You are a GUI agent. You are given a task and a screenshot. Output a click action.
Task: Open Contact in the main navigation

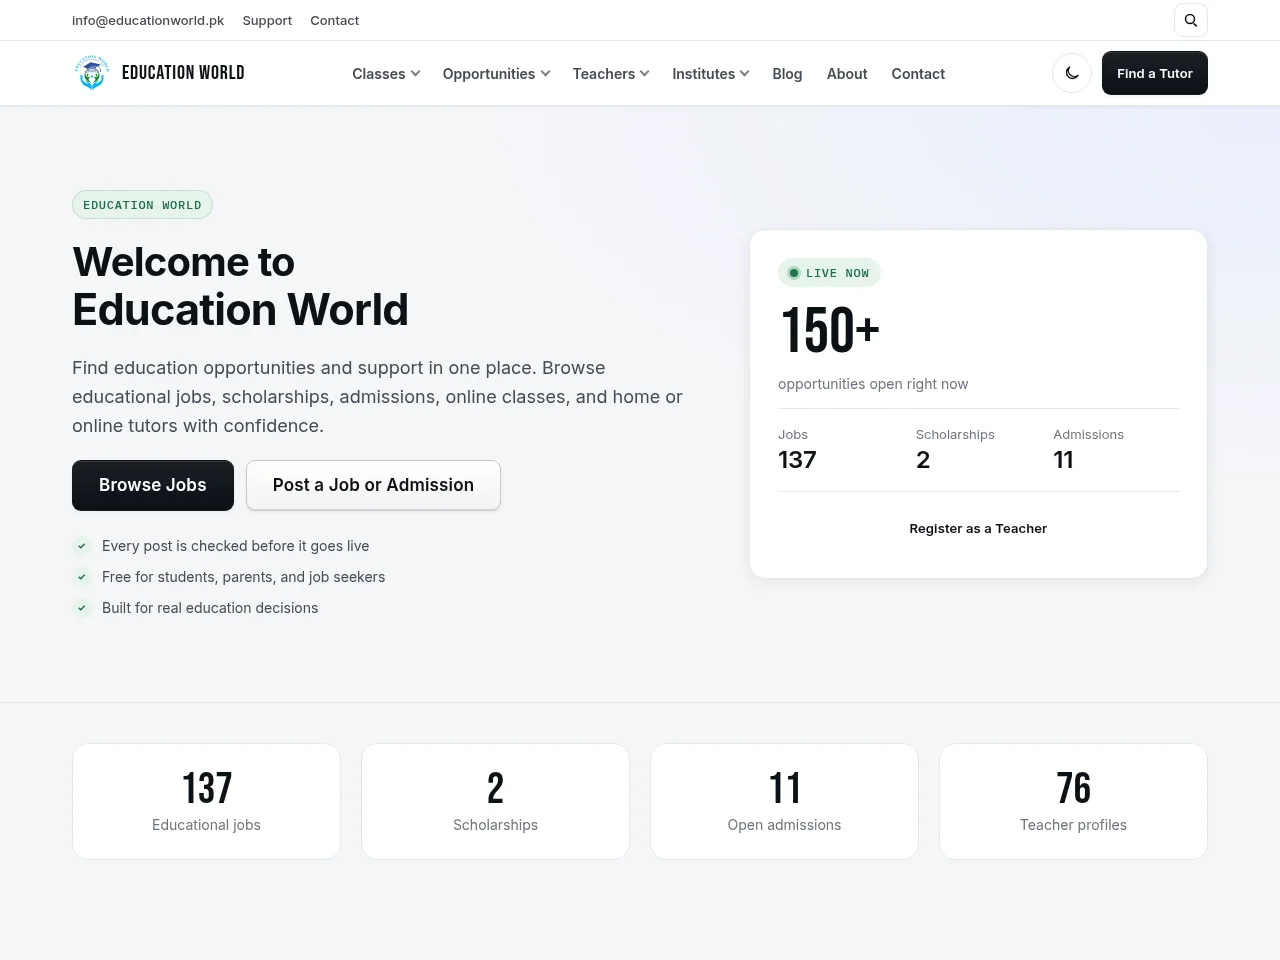(x=918, y=74)
